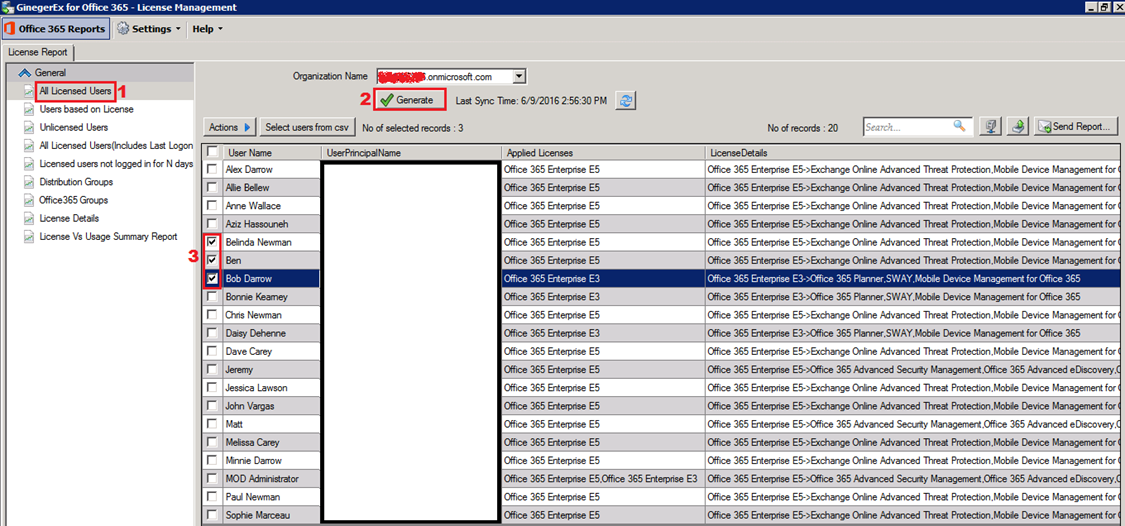1125x526 pixels.
Task: Click report icon beside License Details
Action: pyautogui.click(x=29, y=218)
